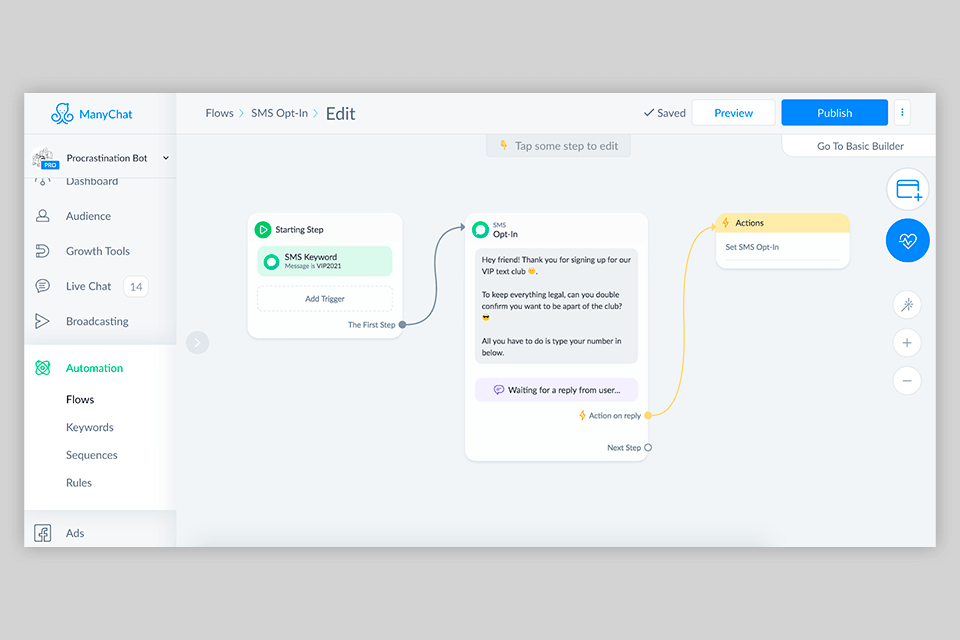The image size is (960, 640).
Task: Expand the collapsed sidebar arrow button
Action: [x=197, y=342]
